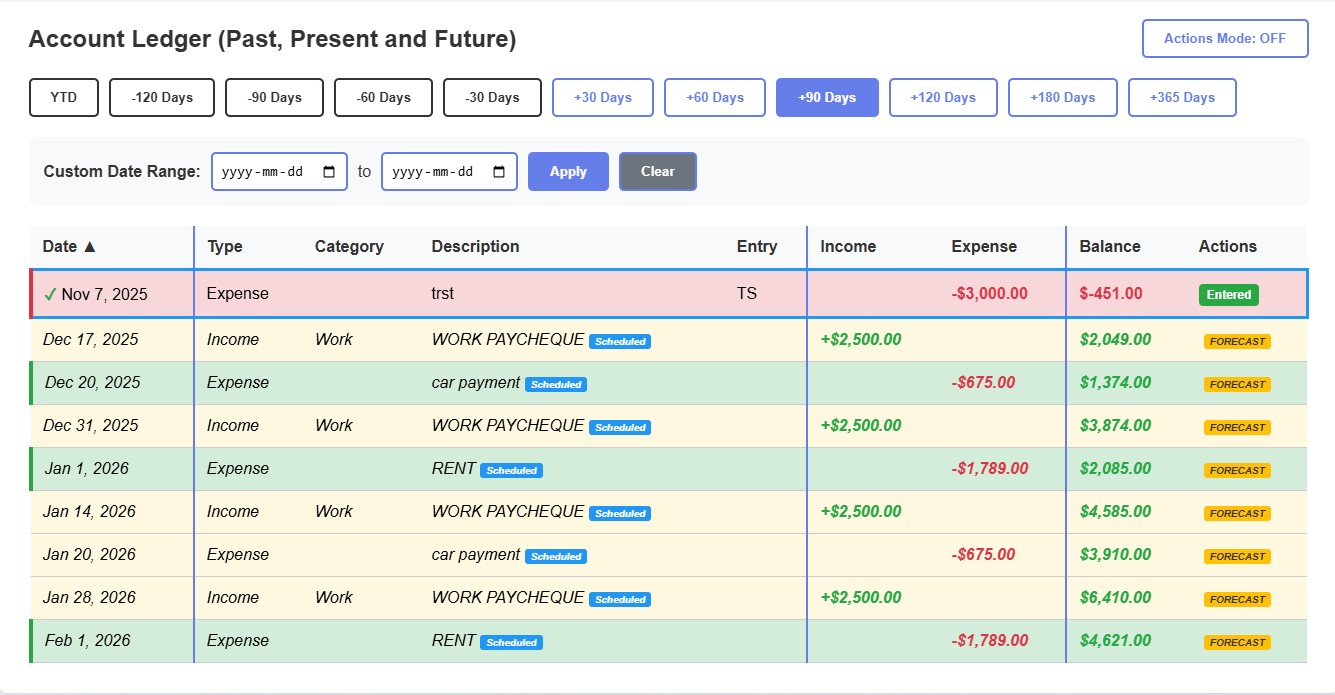Select the YTD range filter
The width and height of the screenshot is (1335, 695).
(x=64, y=98)
